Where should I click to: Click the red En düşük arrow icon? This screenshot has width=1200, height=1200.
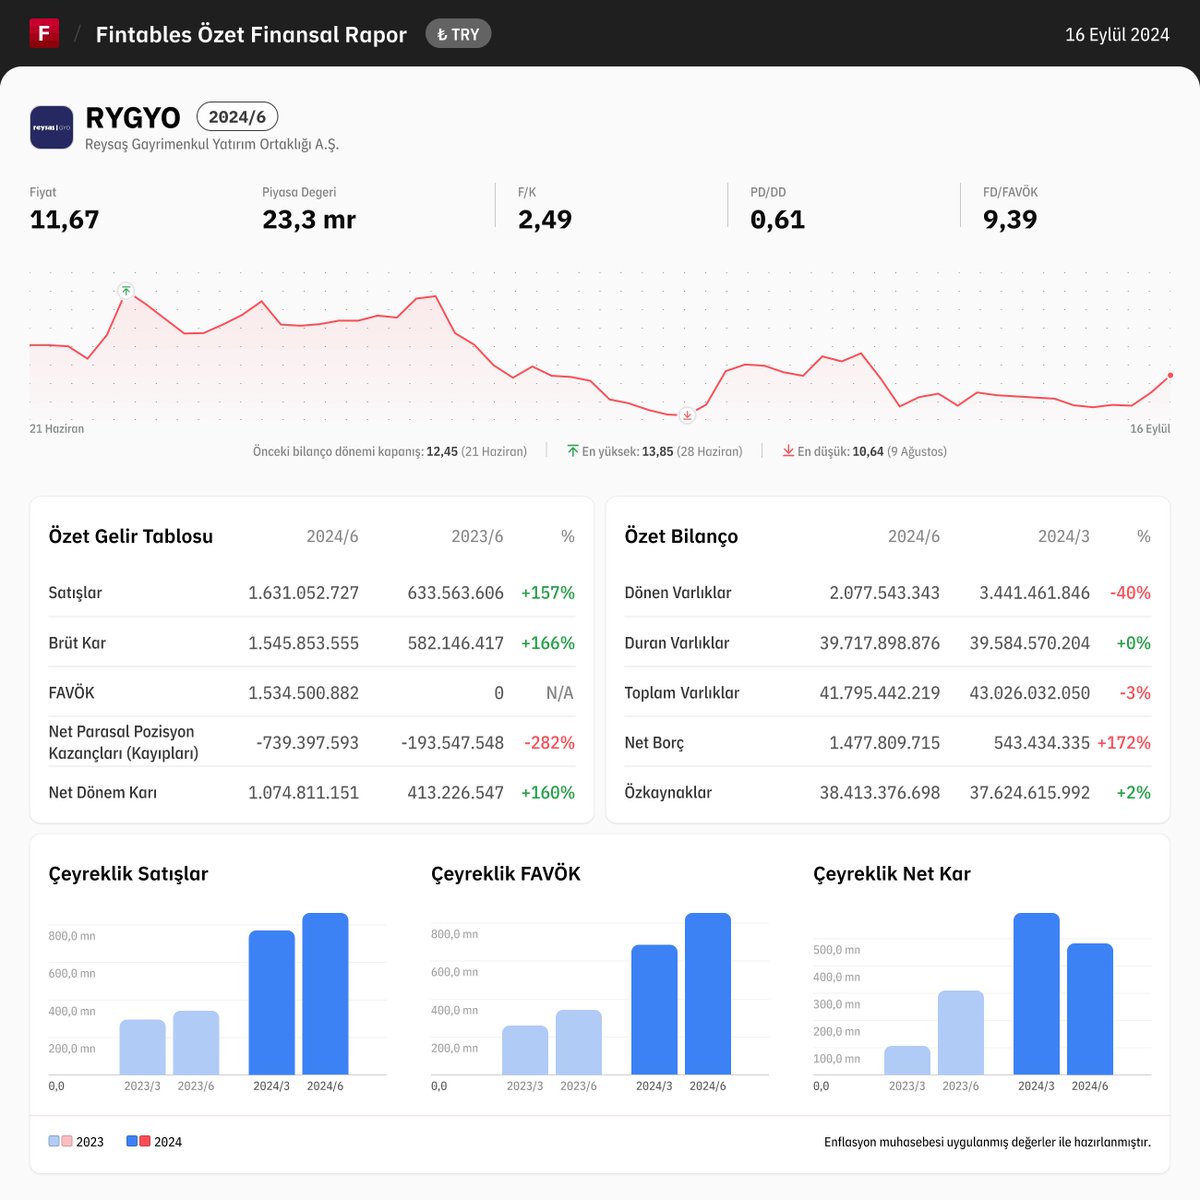pyautogui.click(x=788, y=451)
